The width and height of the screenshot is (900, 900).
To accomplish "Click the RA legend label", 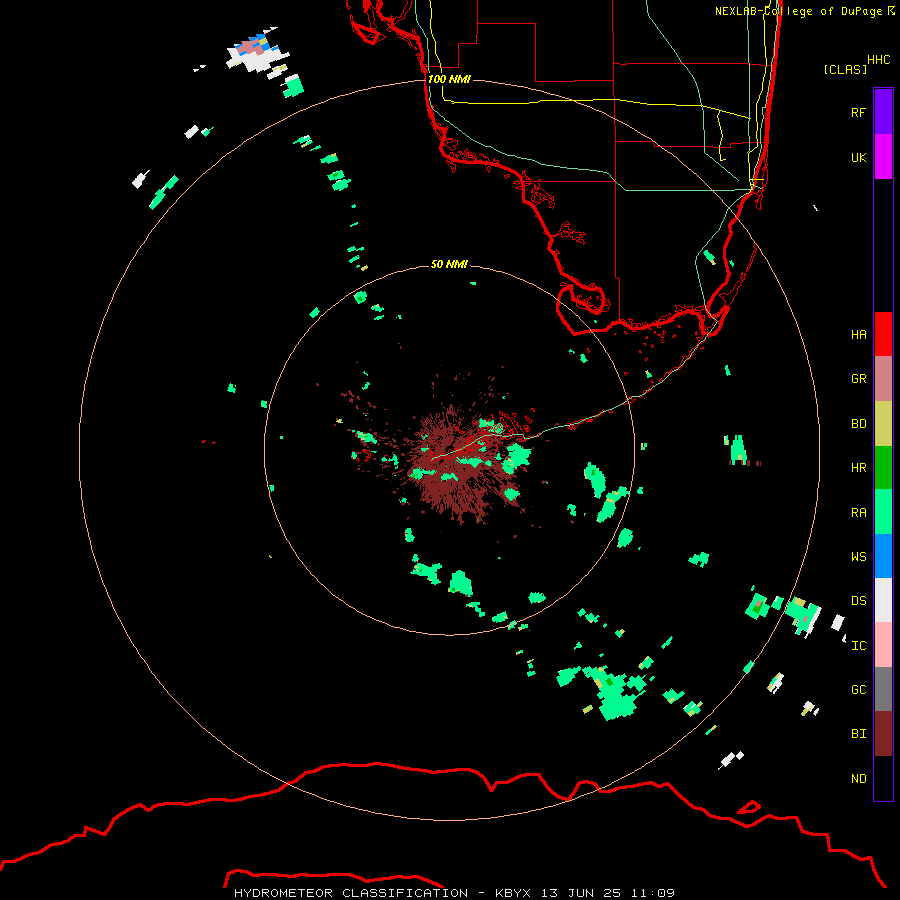I will pyautogui.click(x=858, y=513).
